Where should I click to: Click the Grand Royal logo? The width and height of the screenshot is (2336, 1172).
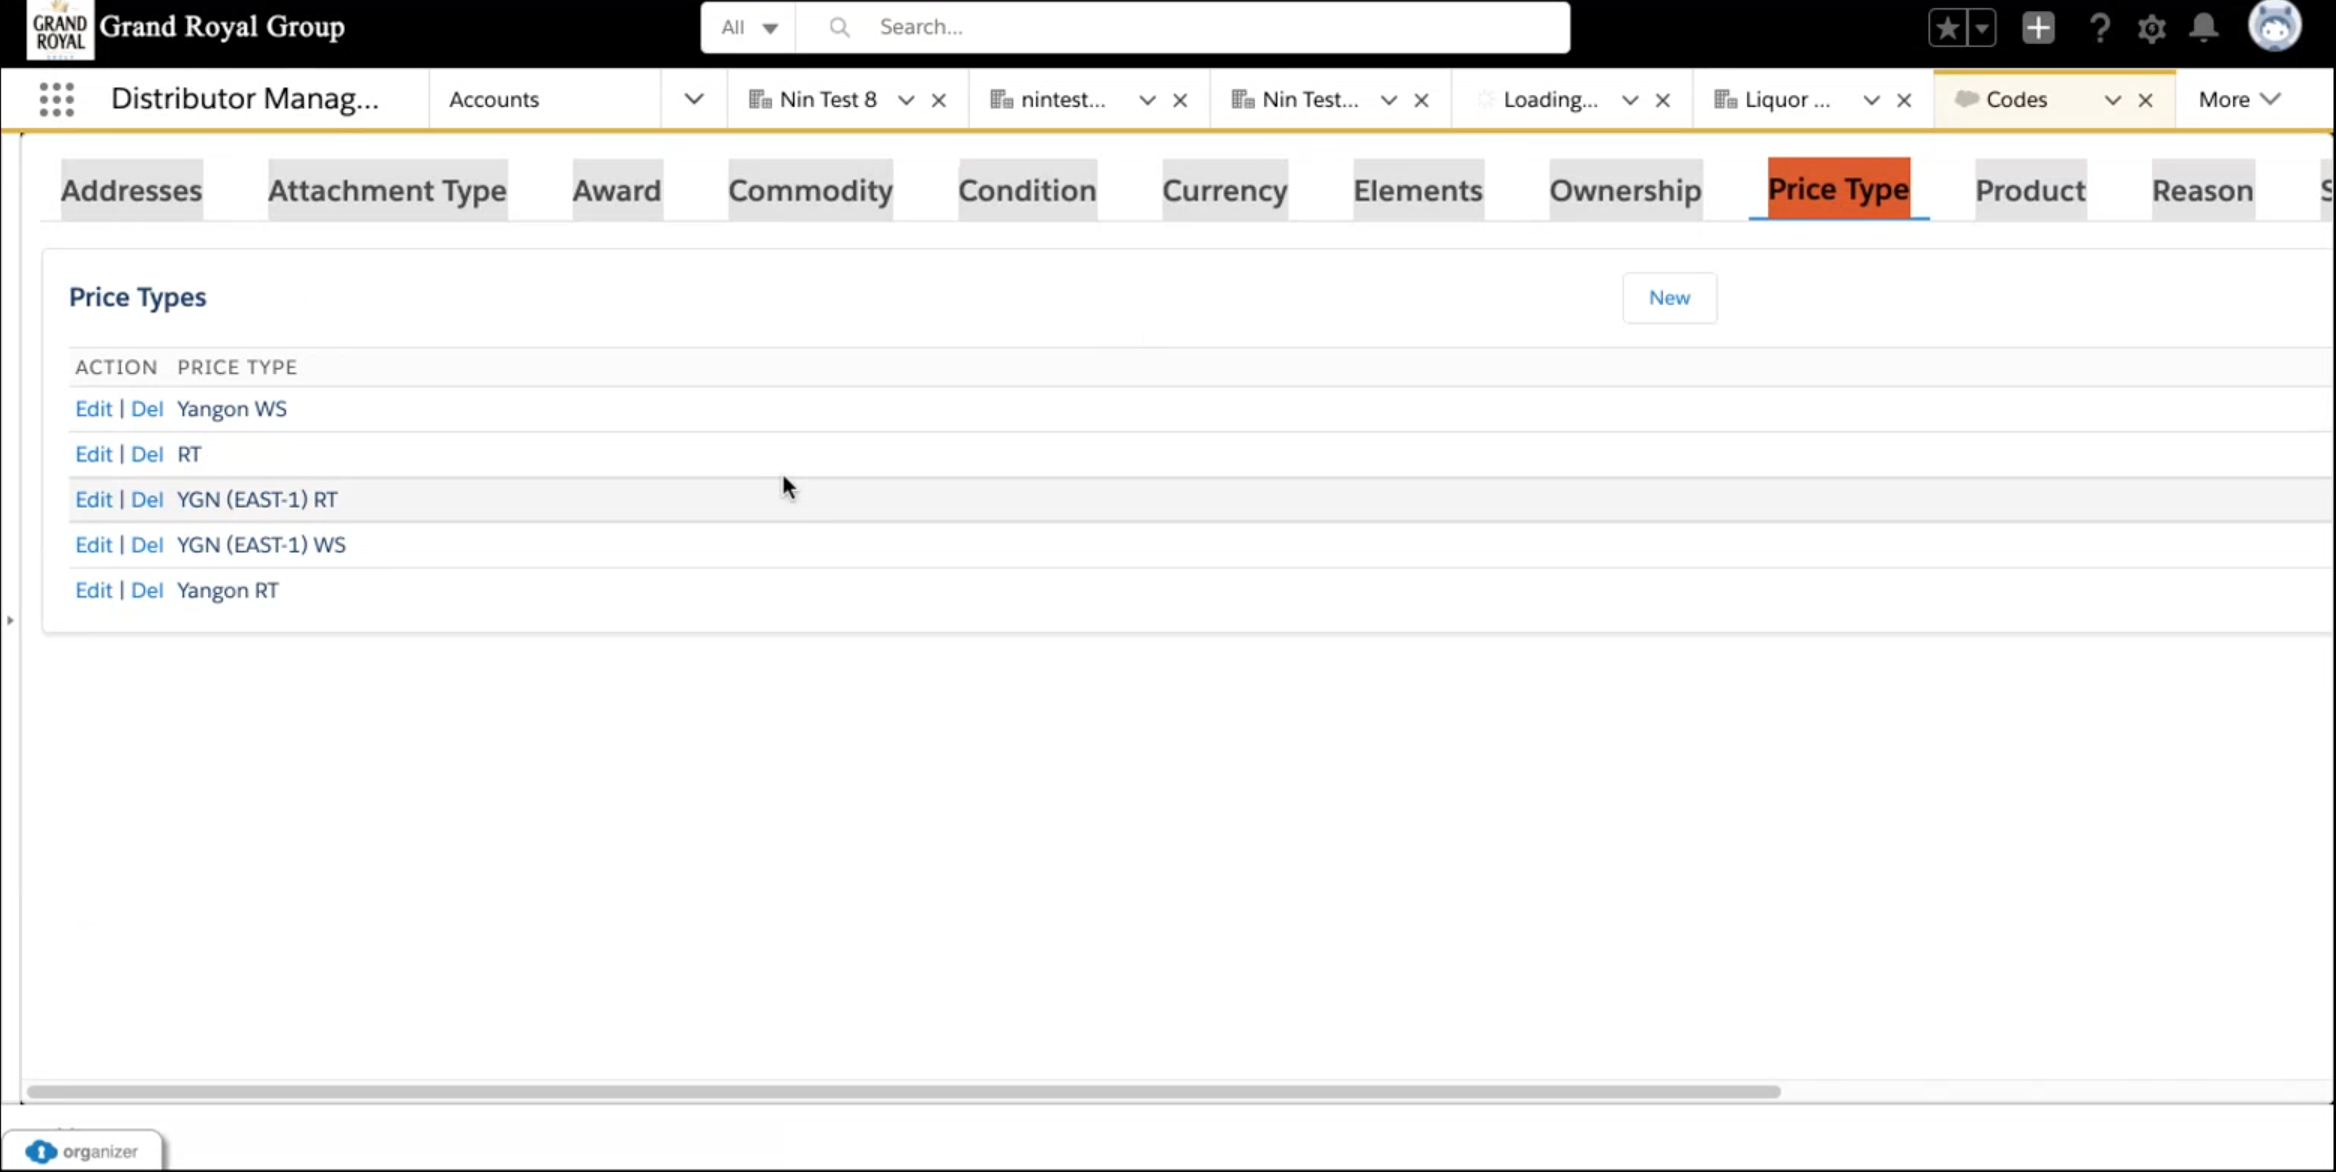[60, 28]
